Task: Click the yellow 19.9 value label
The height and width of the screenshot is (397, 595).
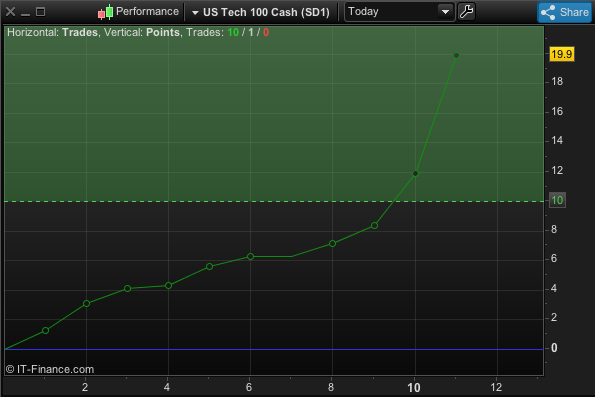Action: (562, 54)
